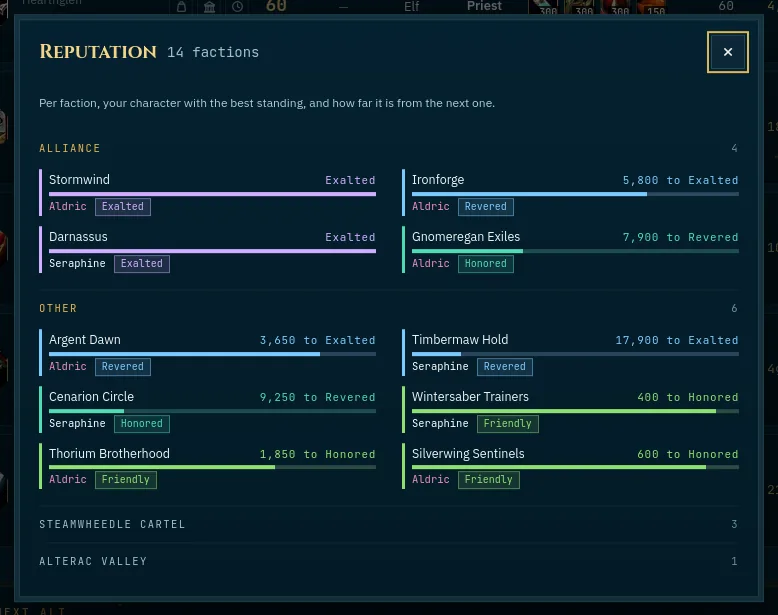
Task: Click Friendly badge under Silverwing Sentinels
Action: (x=489, y=479)
